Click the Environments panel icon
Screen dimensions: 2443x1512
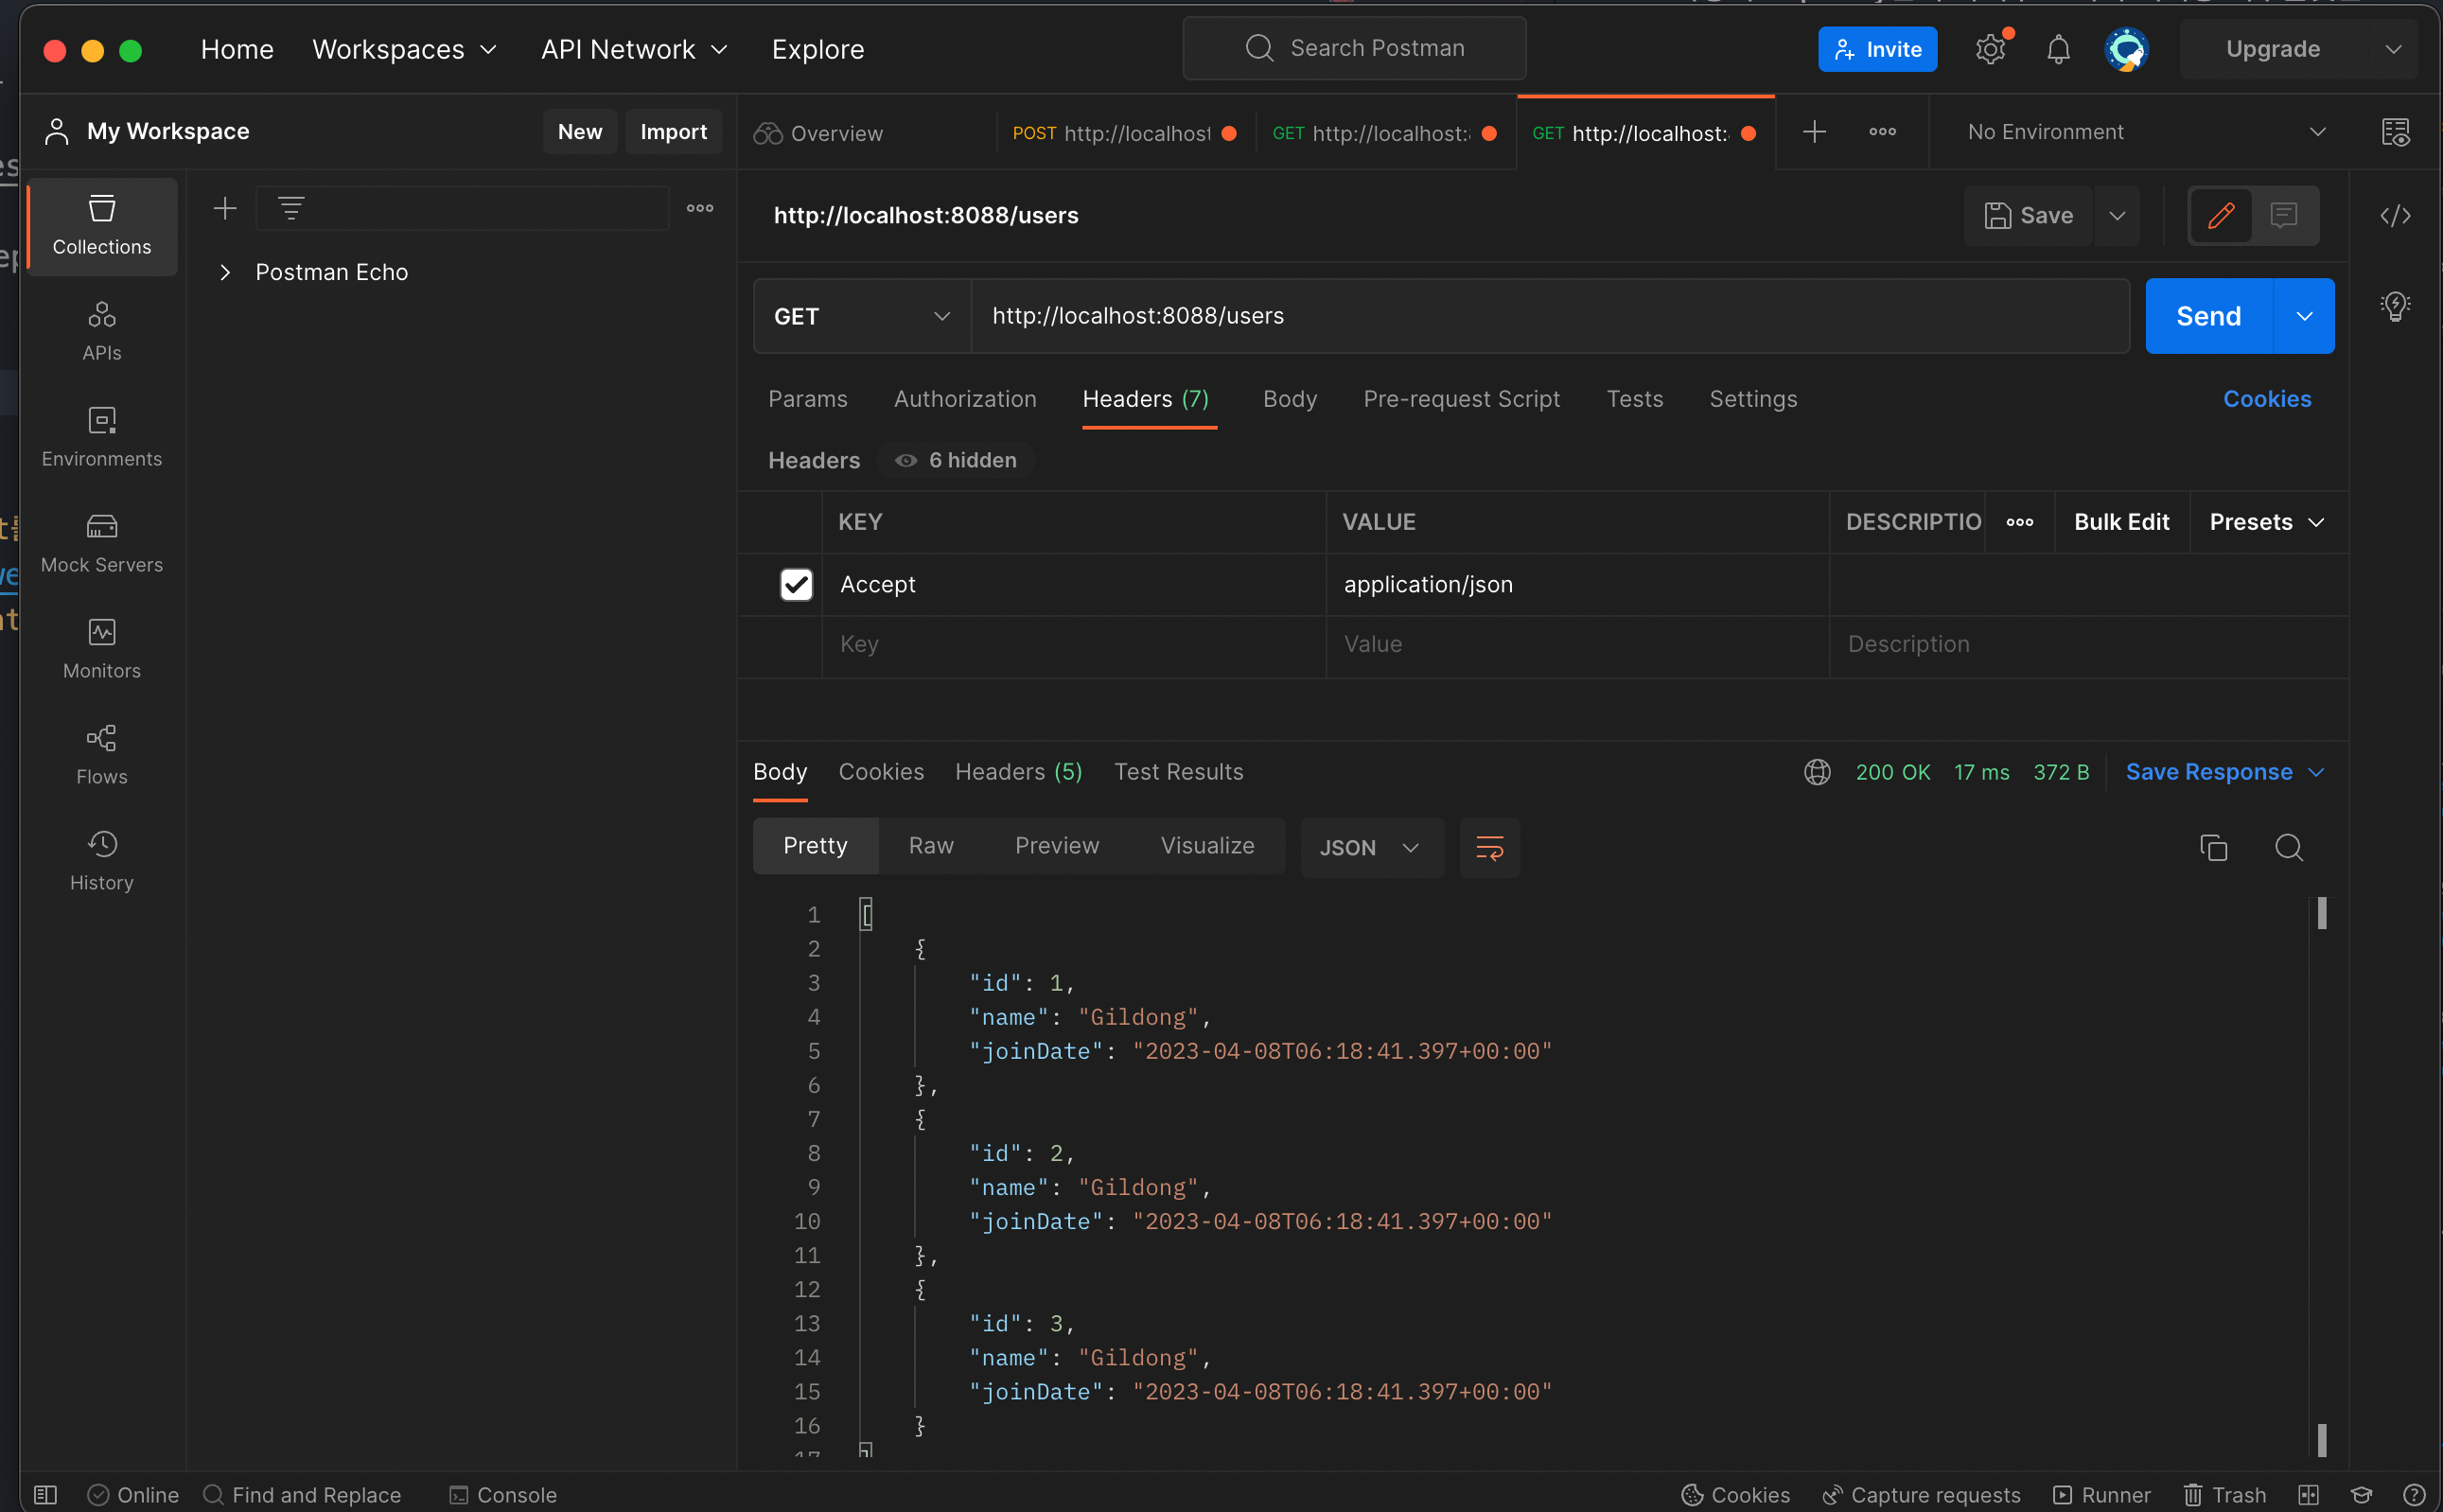[101, 434]
